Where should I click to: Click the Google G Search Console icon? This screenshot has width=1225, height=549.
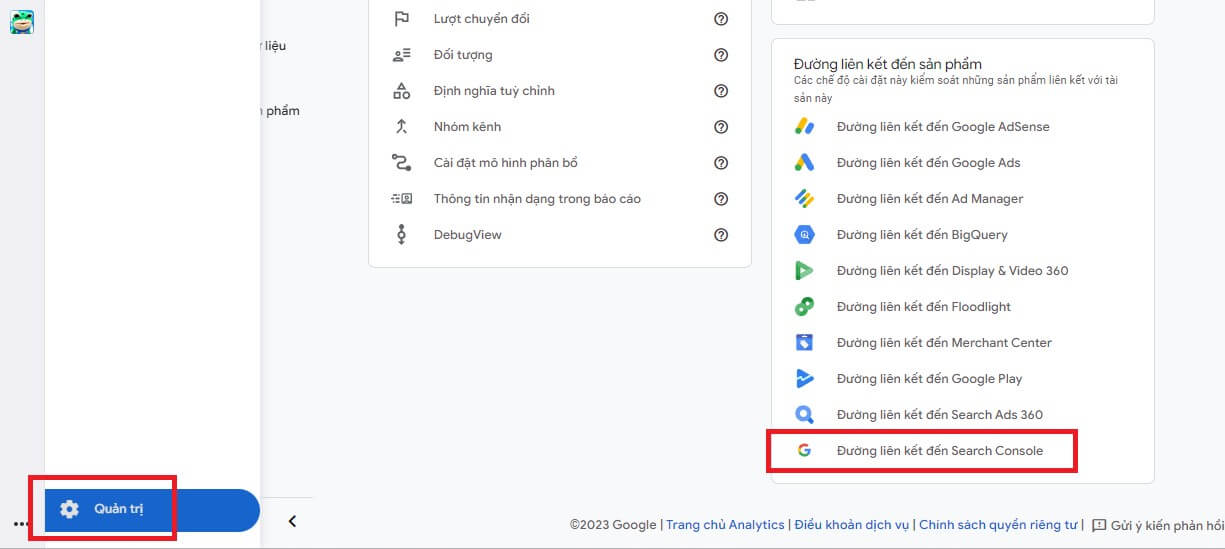point(805,451)
